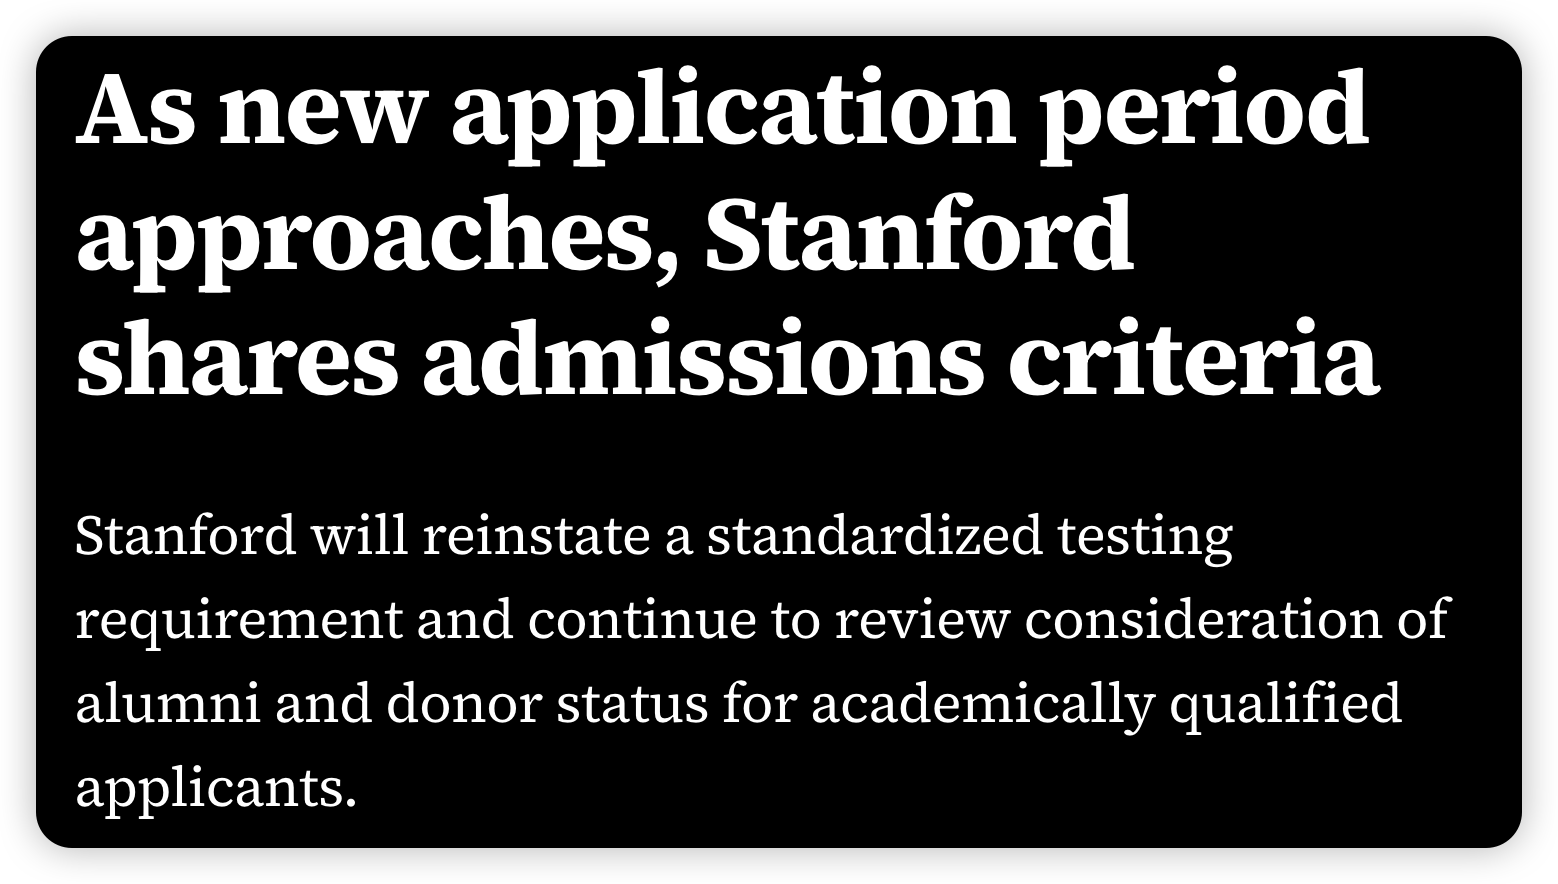Screen dimensions: 1558x884
Task: Click the word "Stanford" in the headline
Action: pyautogui.click(x=919, y=235)
